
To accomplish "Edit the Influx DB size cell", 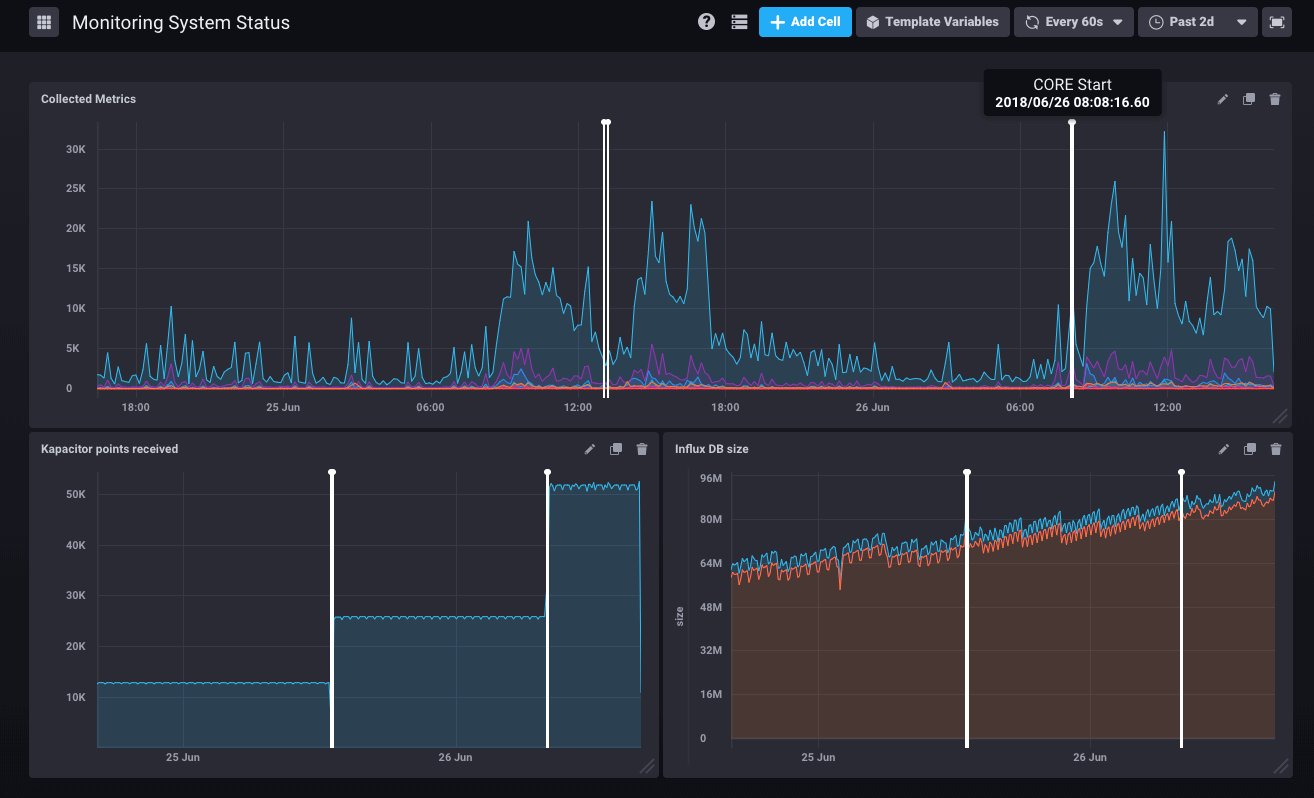I will [x=1223, y=449].
